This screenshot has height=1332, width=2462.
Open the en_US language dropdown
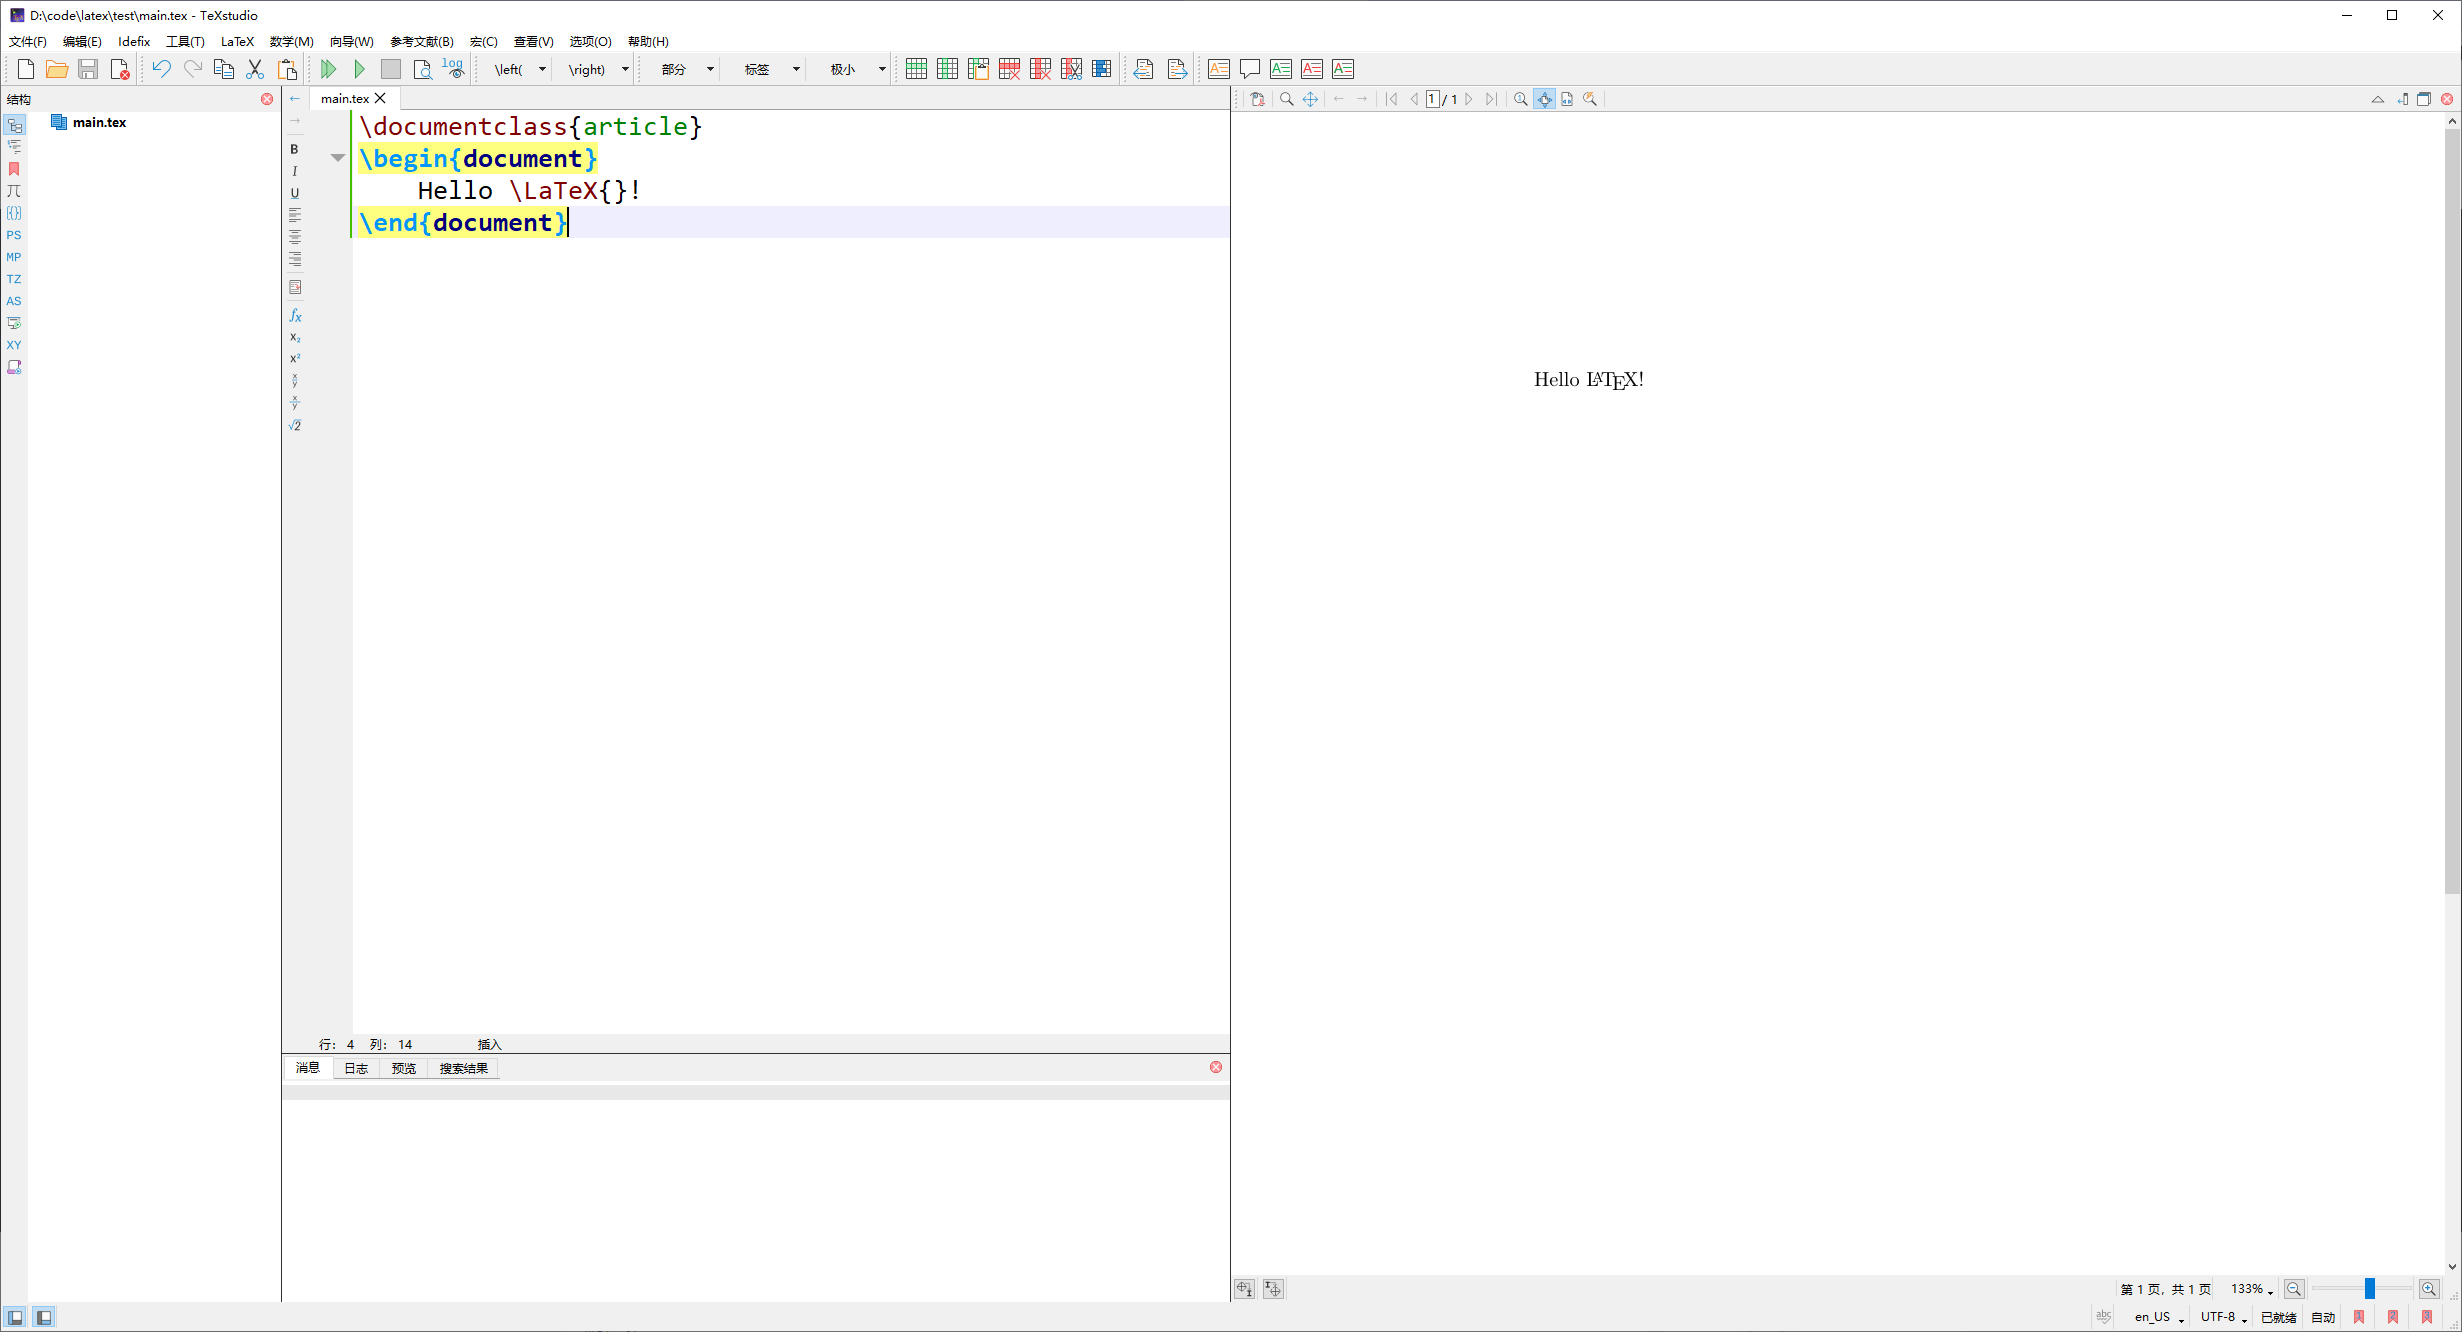point(2159,1317)
